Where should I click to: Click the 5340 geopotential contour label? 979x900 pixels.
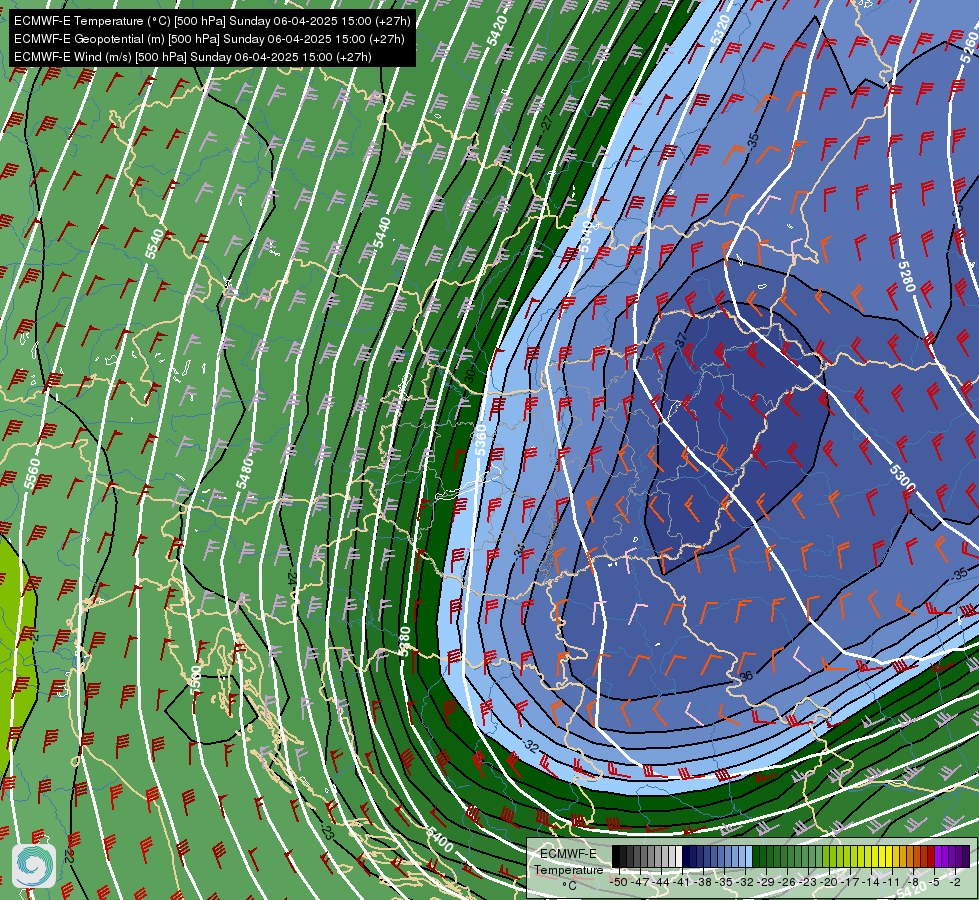586,237
